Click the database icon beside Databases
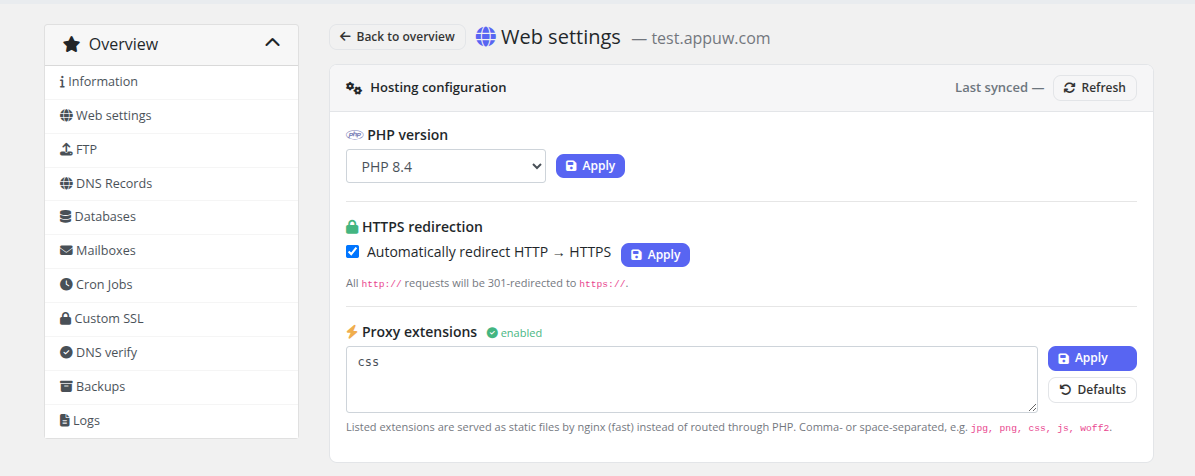The image size is (1195, 476). (66, 216)
